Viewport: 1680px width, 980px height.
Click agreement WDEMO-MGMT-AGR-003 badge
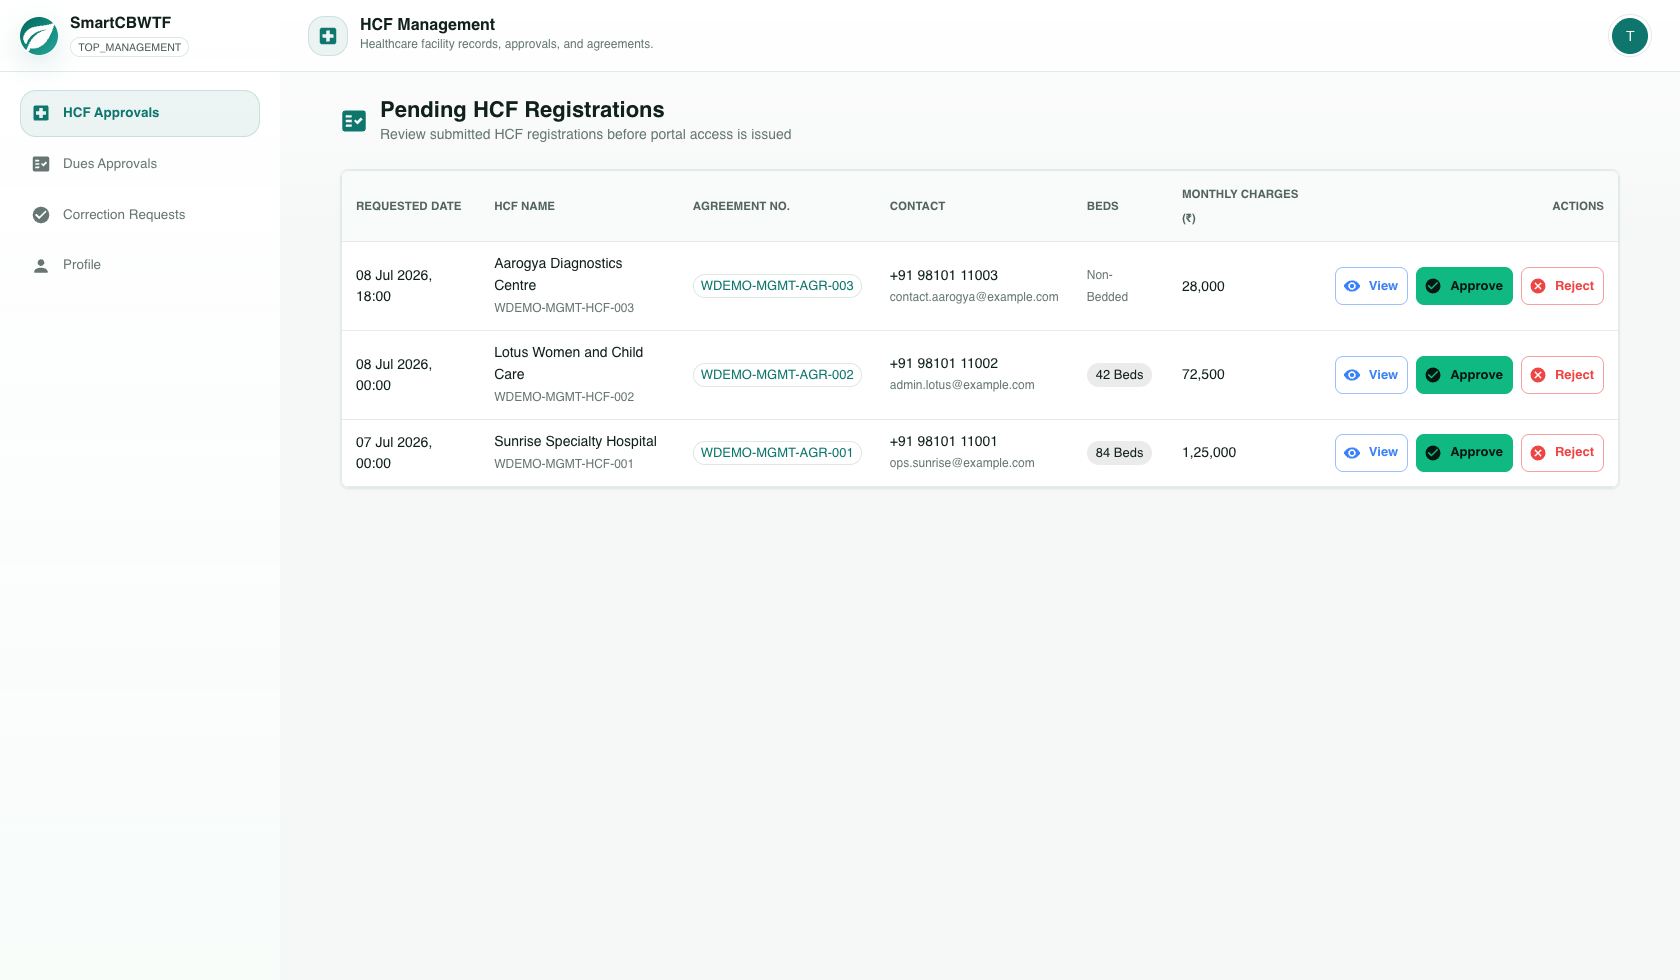coord(777,286)
